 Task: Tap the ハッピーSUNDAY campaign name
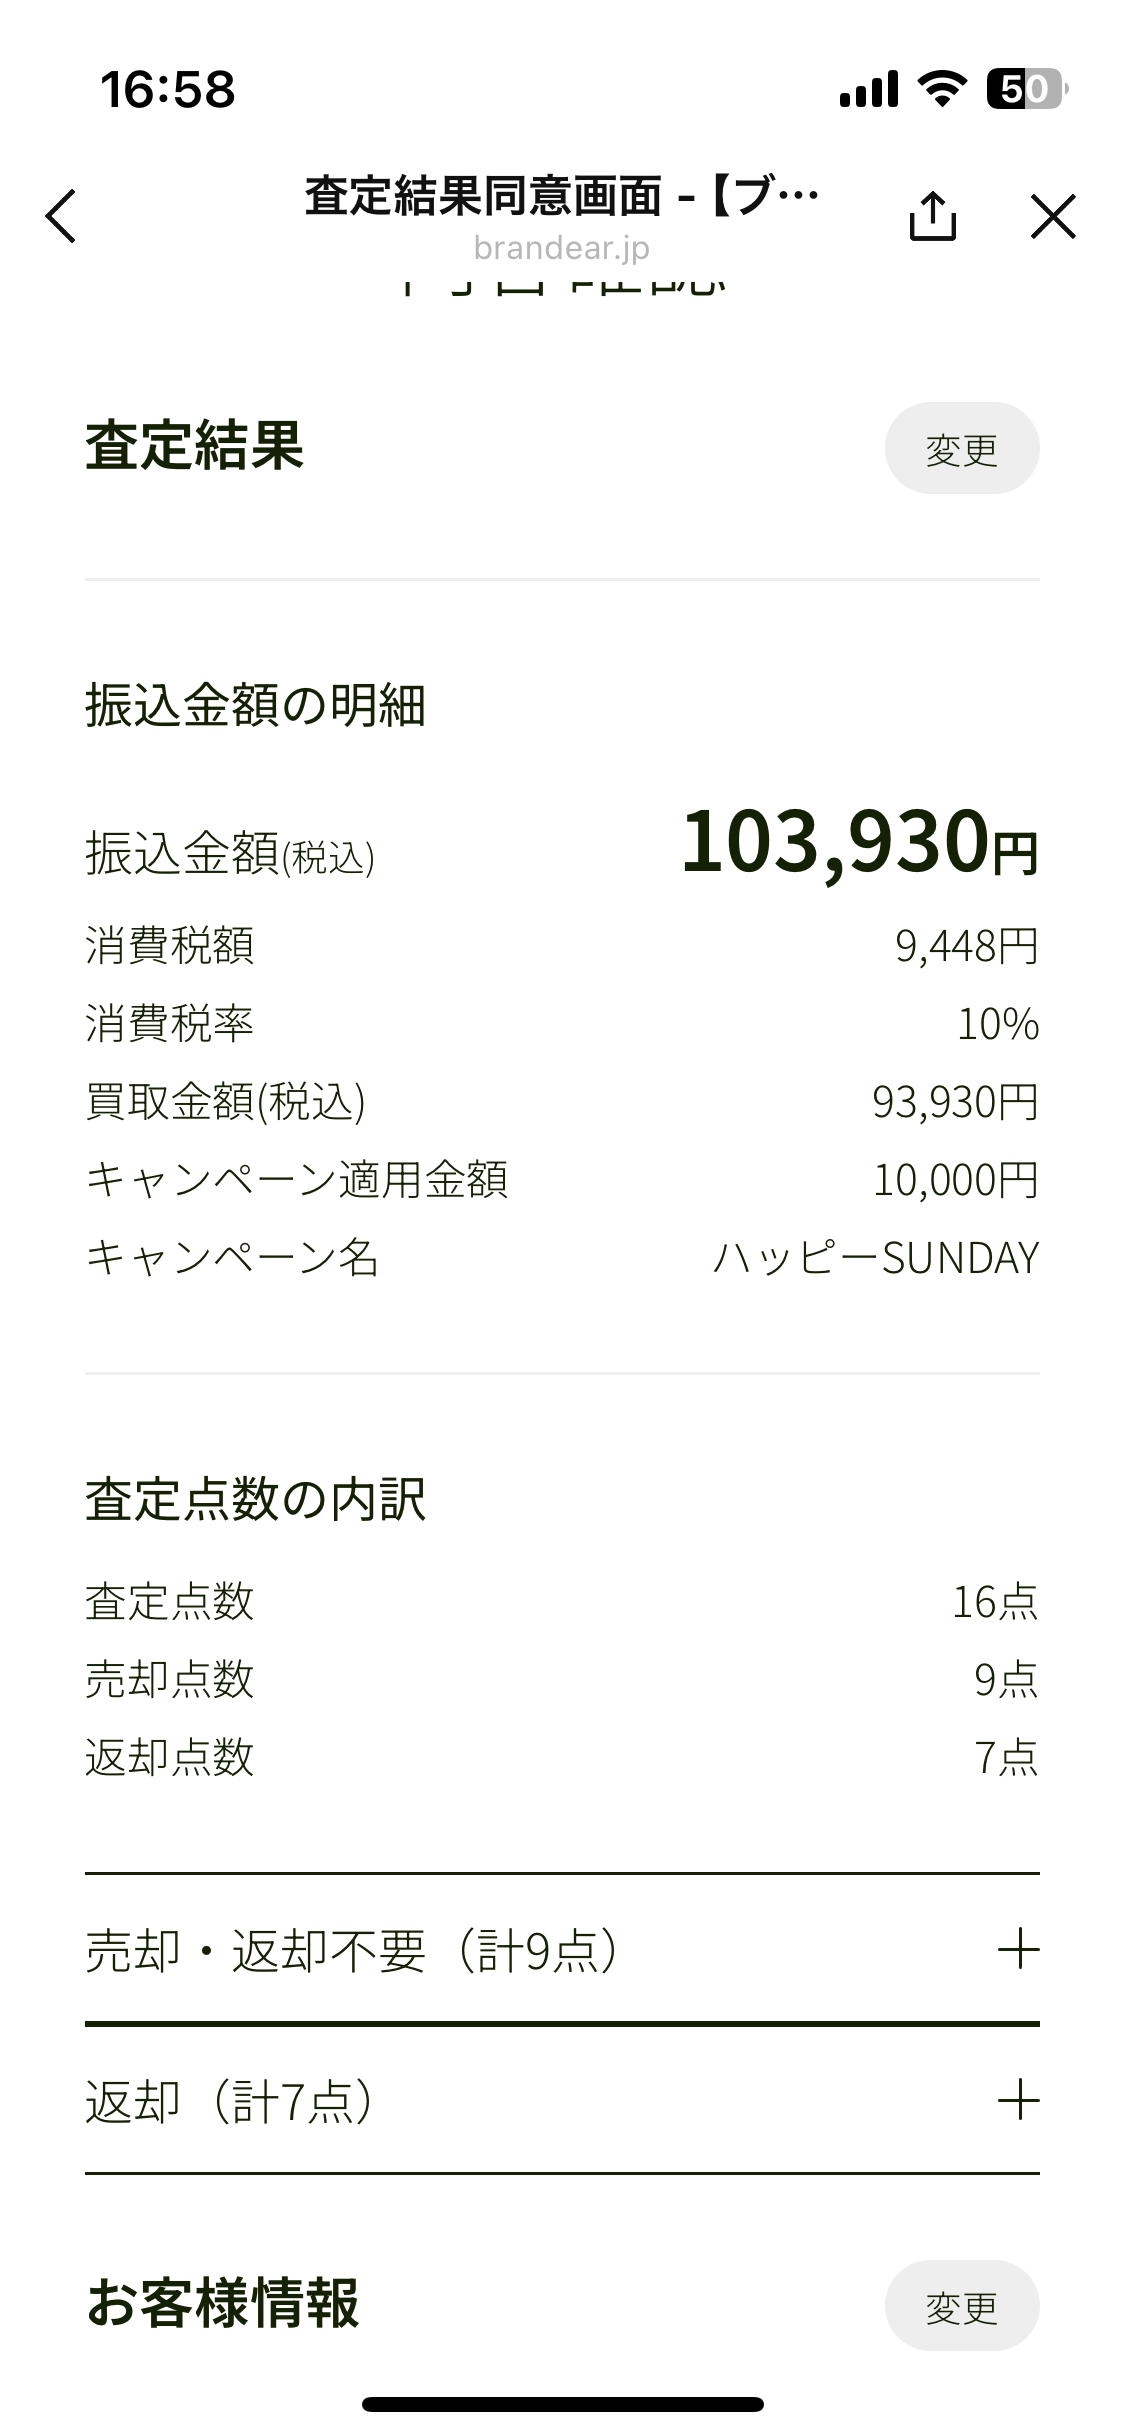[x=876, y=1258]
